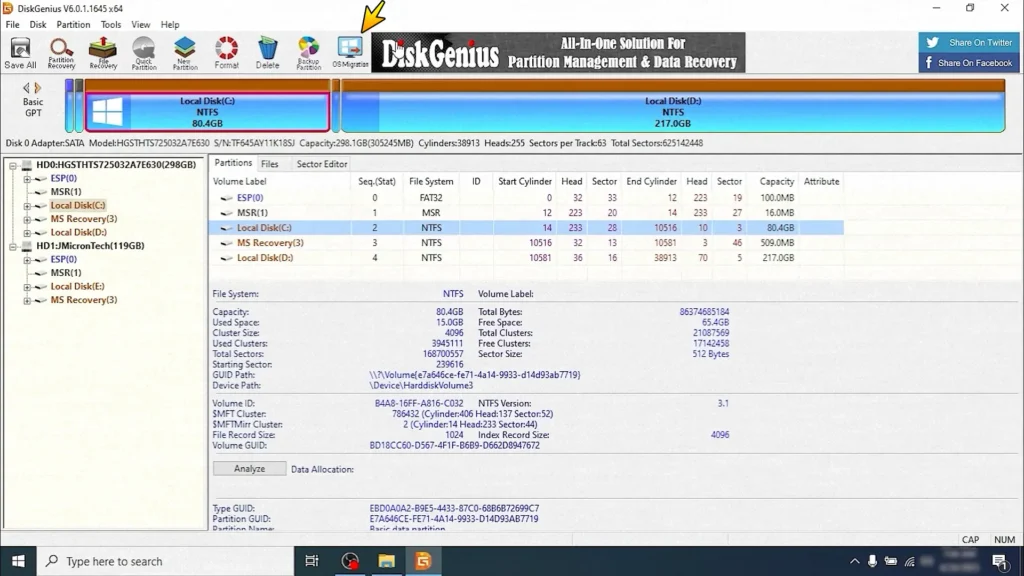Open the View menu
Image resolution: width=1024 pixels, height=576 pixels.
[140, 25]
